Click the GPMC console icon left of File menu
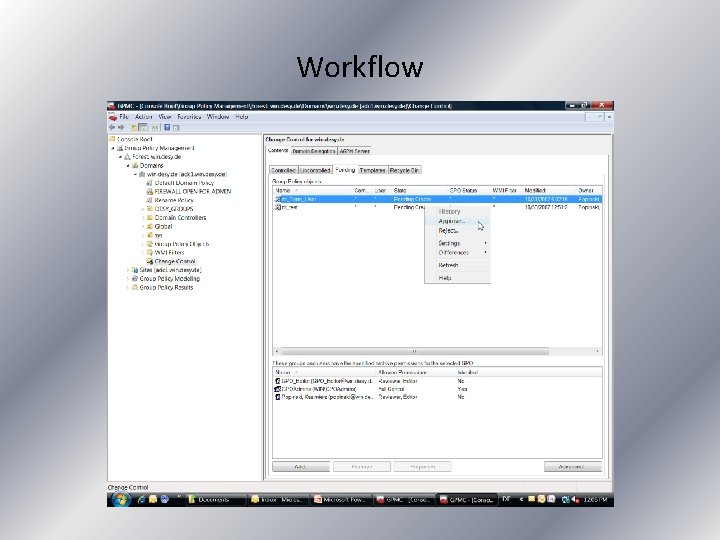720x540 pixels. pyautogui.click(x=112, y=117)
